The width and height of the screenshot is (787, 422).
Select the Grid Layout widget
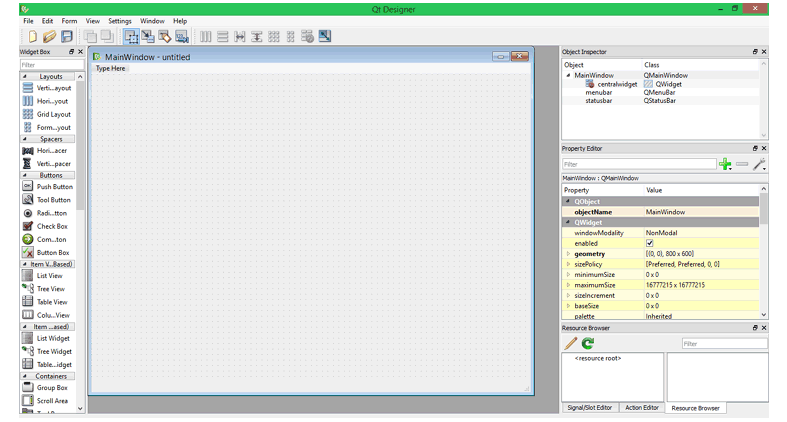(48, 114)
